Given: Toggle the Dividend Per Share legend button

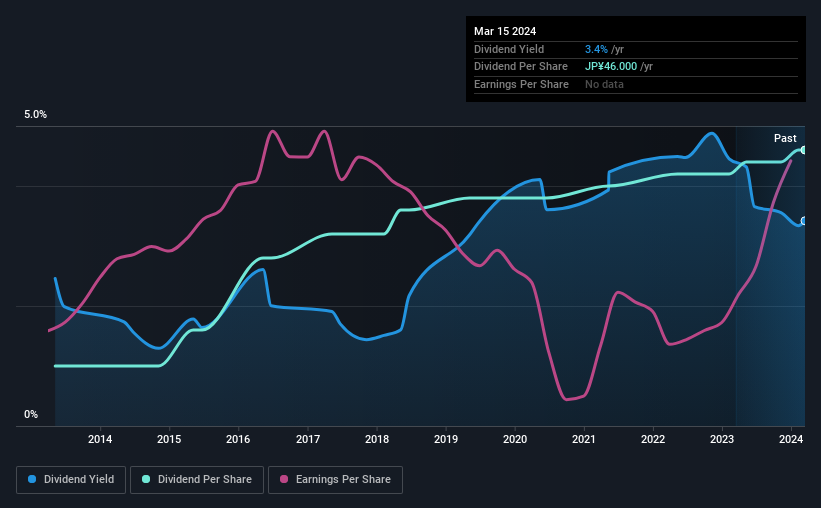Looking at the screenshot, I should [197, 480].
